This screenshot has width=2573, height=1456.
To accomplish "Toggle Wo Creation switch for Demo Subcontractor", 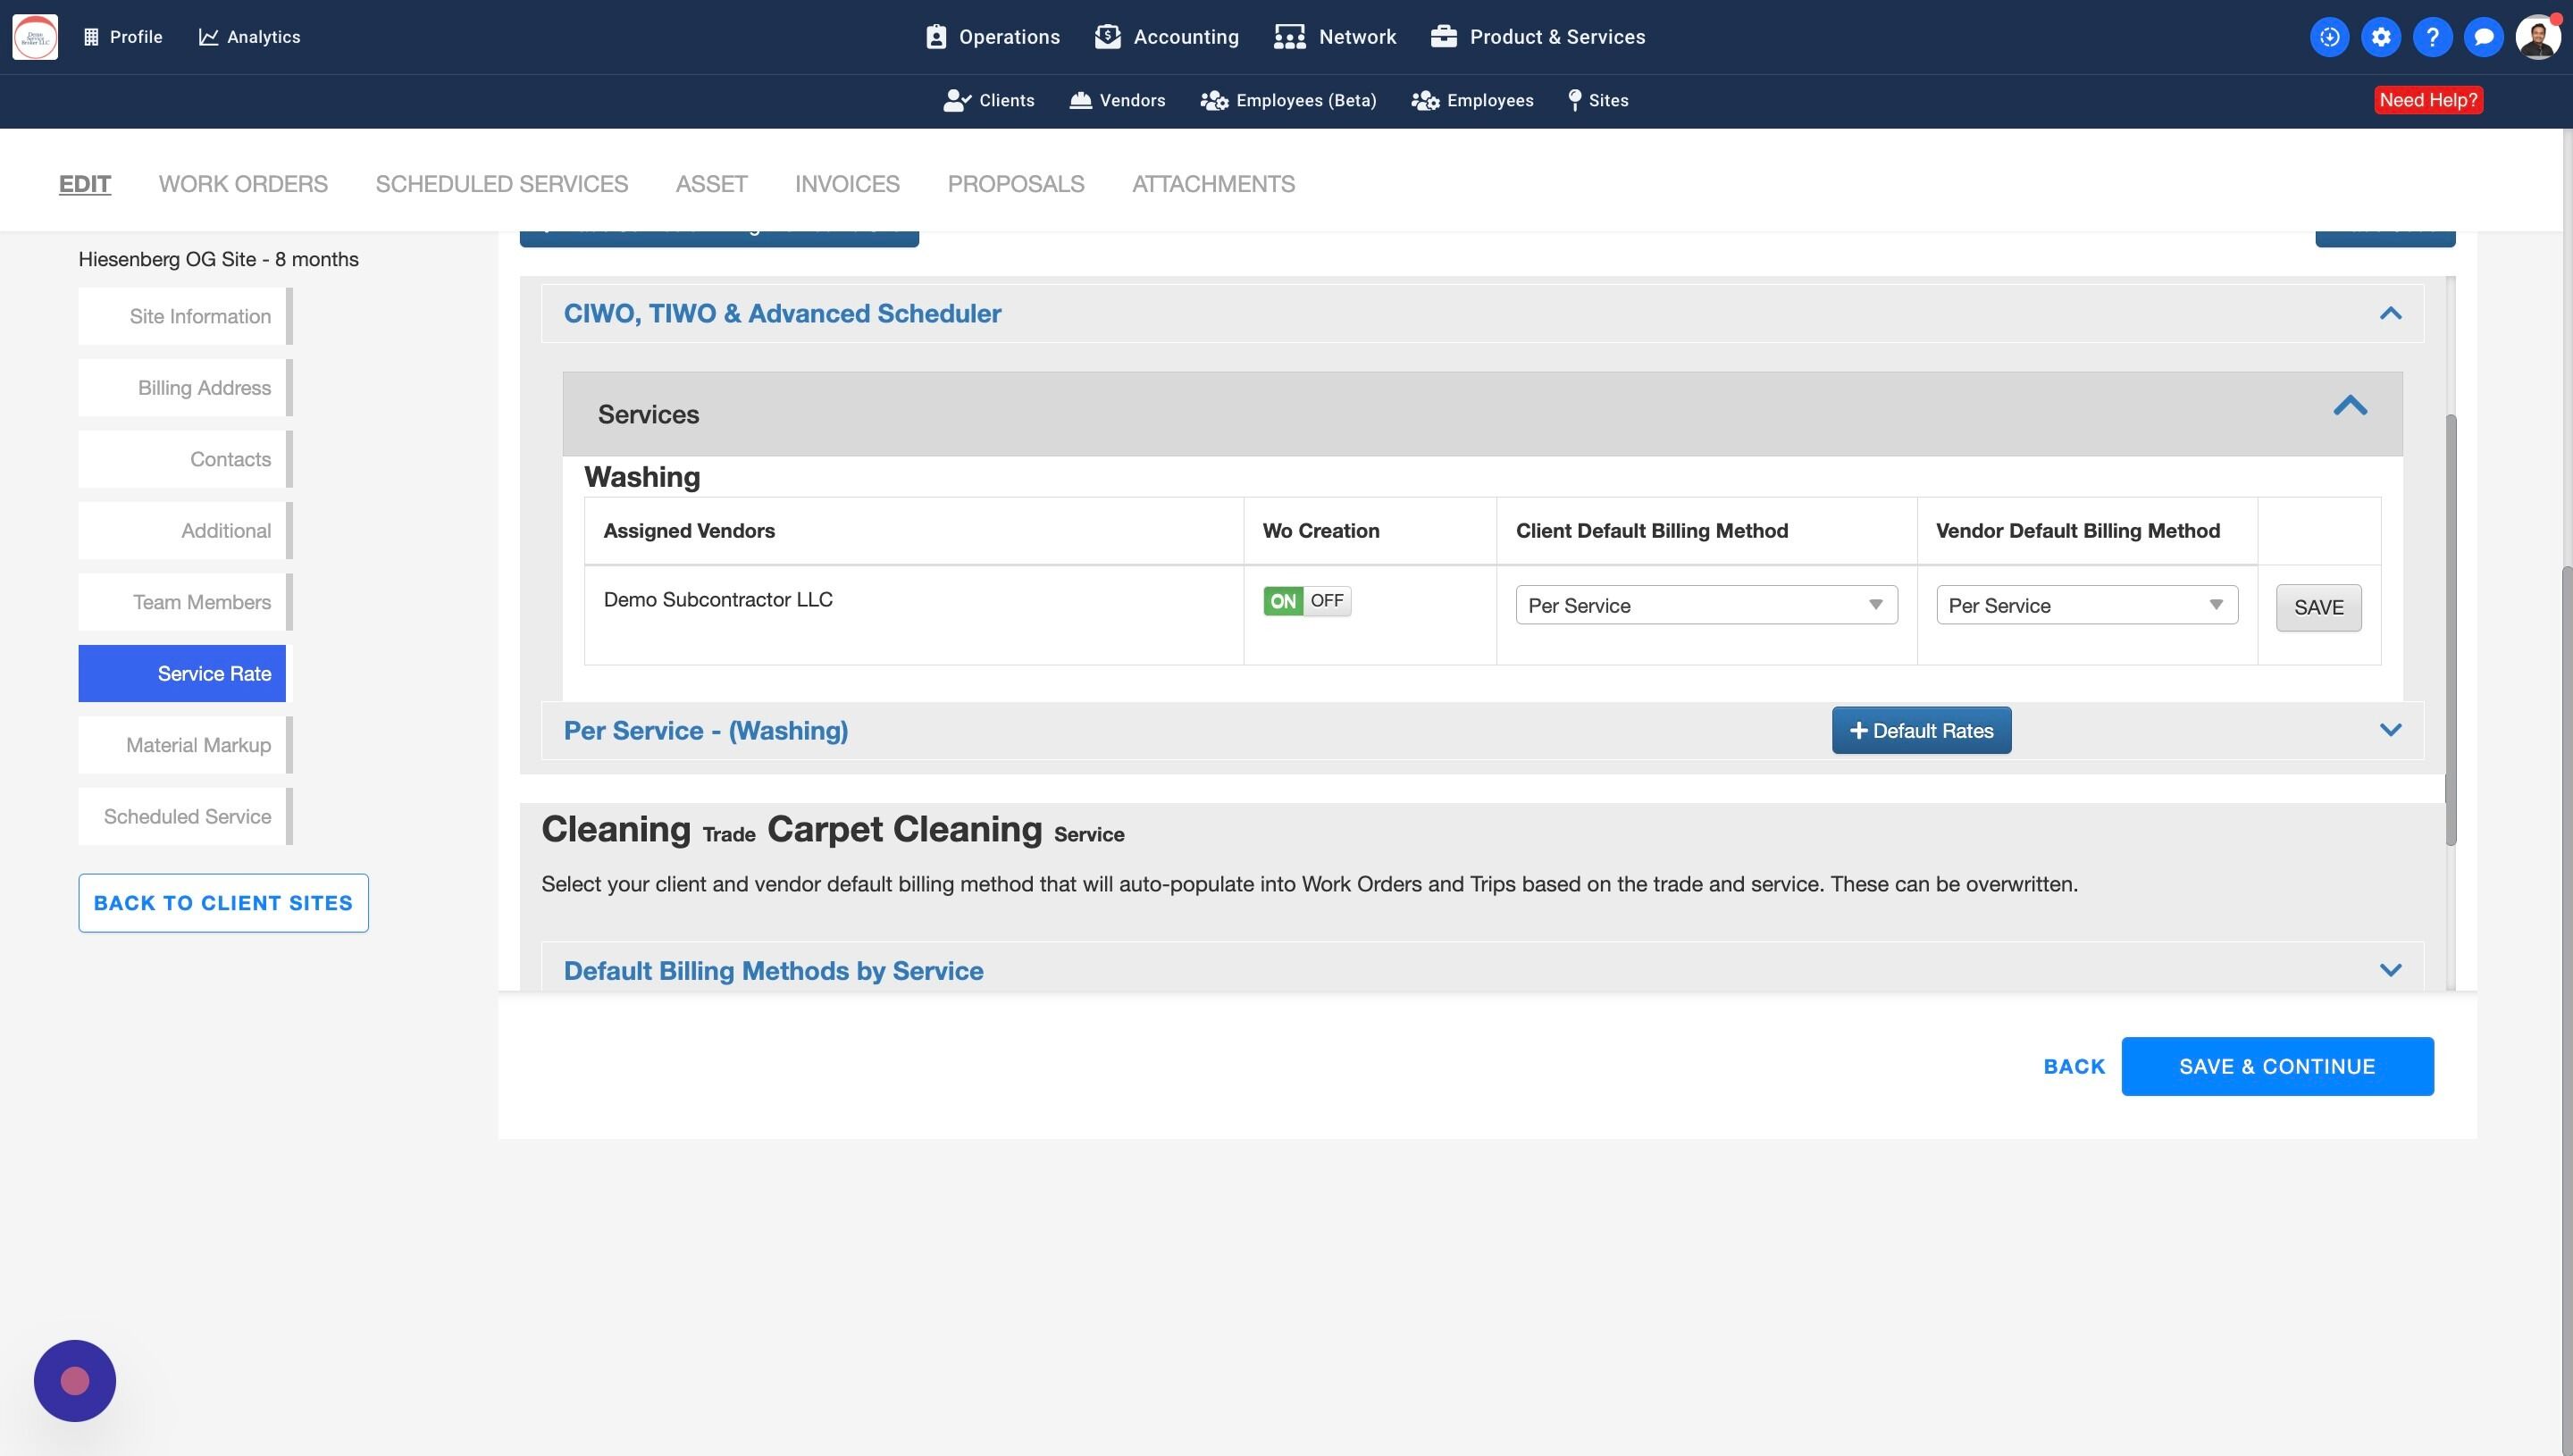I will pyautogui.click(x=1306, y=601).
